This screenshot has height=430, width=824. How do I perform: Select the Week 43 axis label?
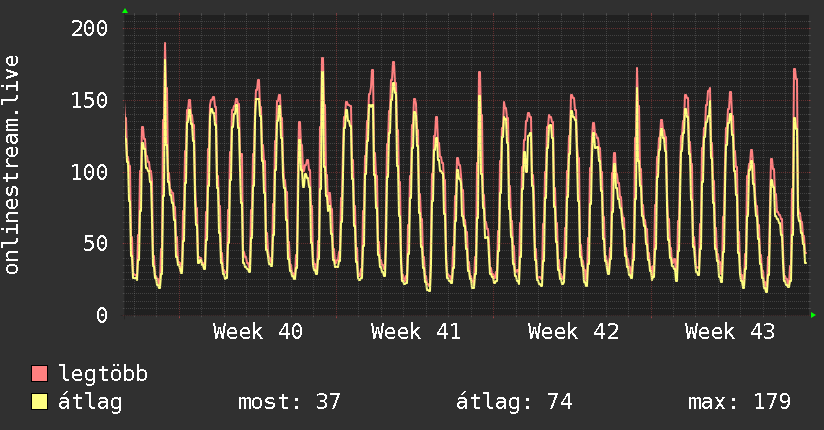point(729,332)
